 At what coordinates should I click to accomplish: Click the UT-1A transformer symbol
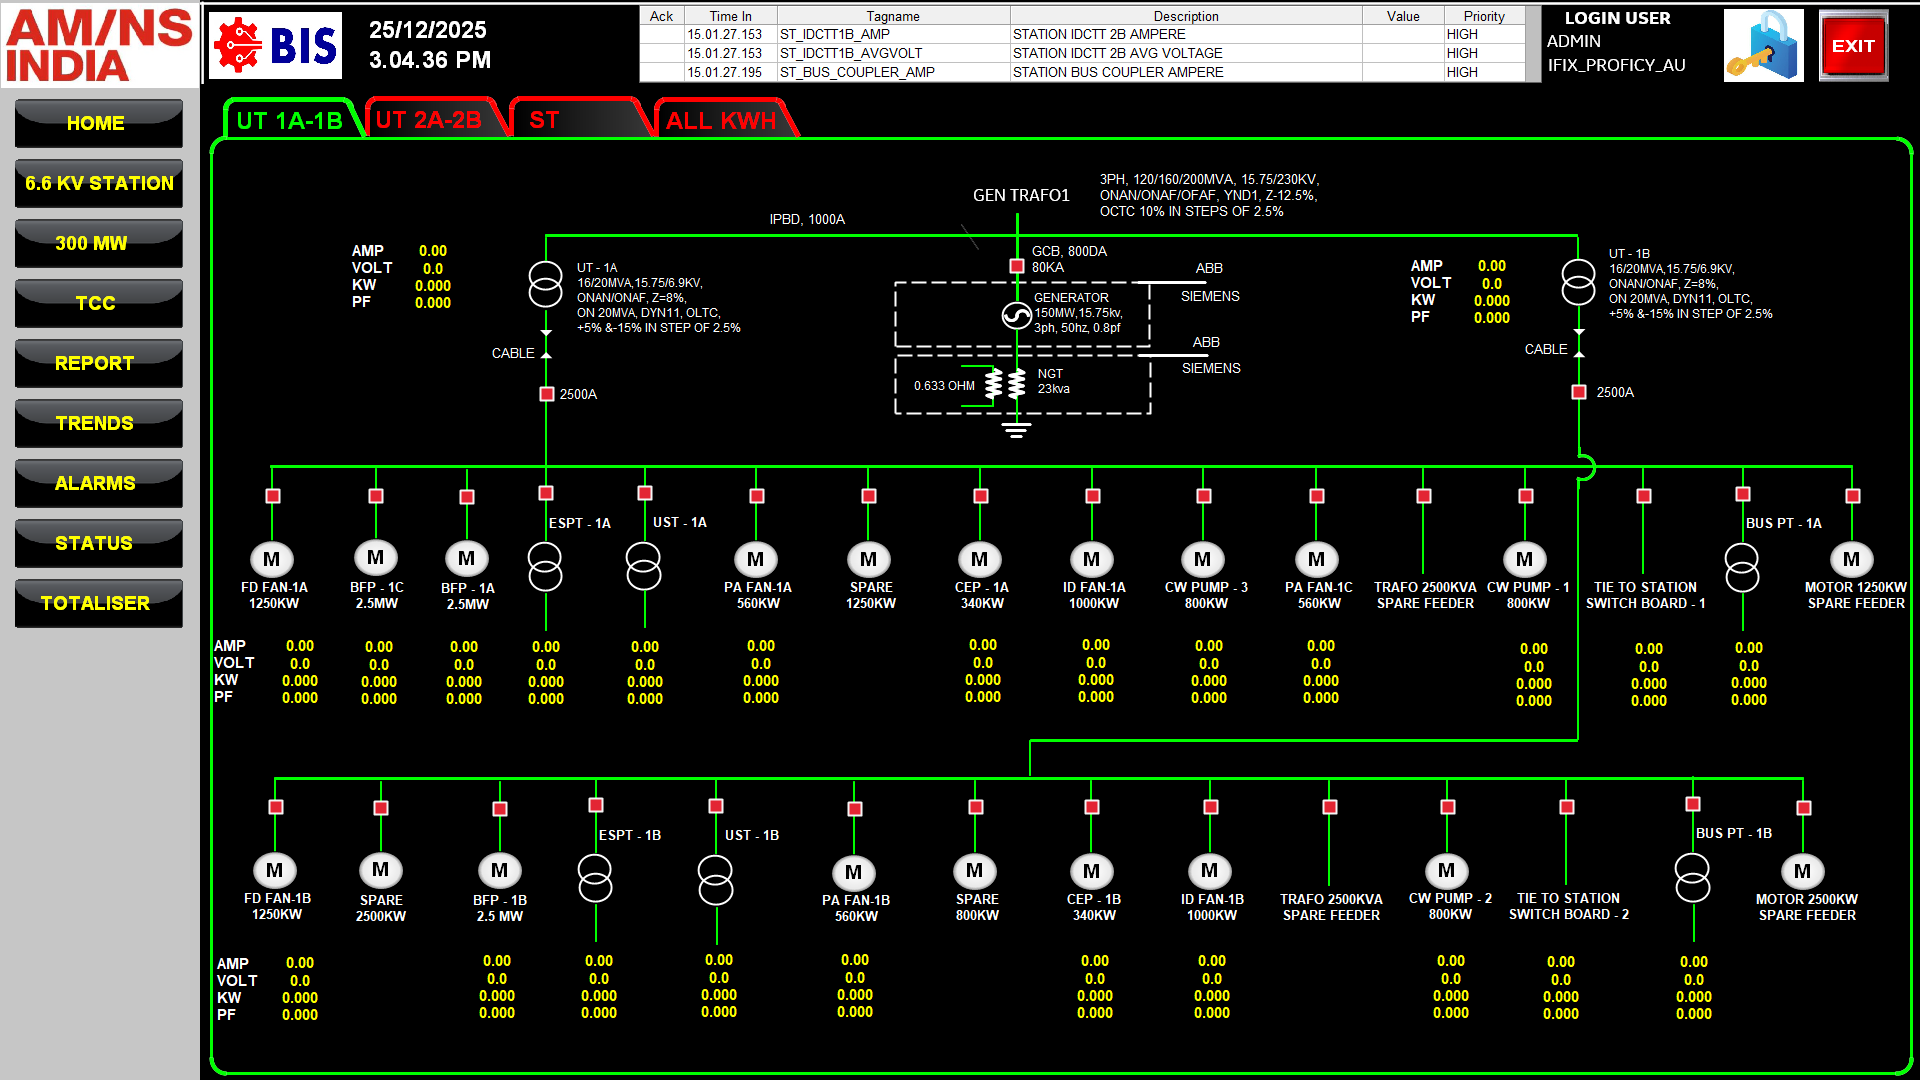(545, 284)
